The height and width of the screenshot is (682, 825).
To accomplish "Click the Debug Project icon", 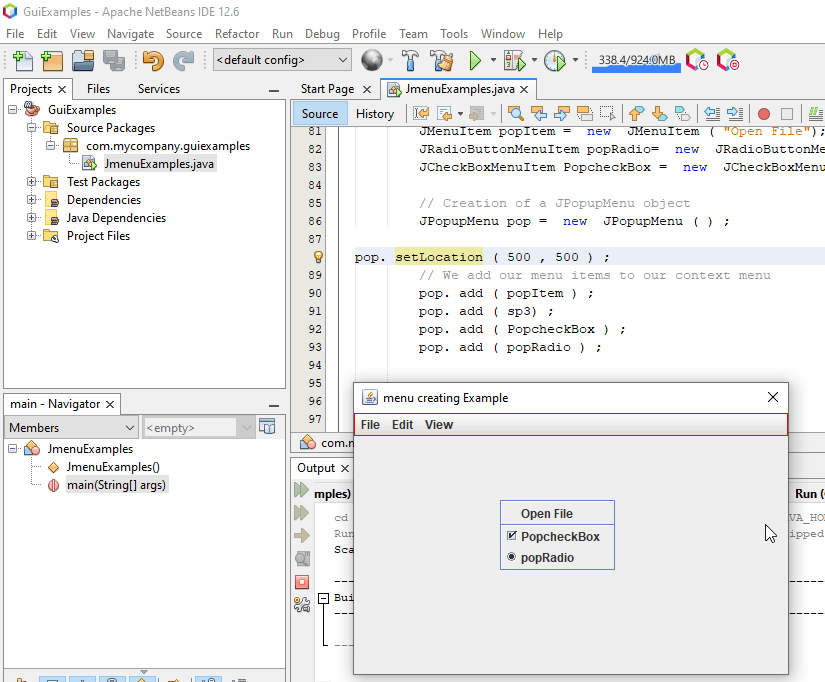I will (x=515, y=61).
